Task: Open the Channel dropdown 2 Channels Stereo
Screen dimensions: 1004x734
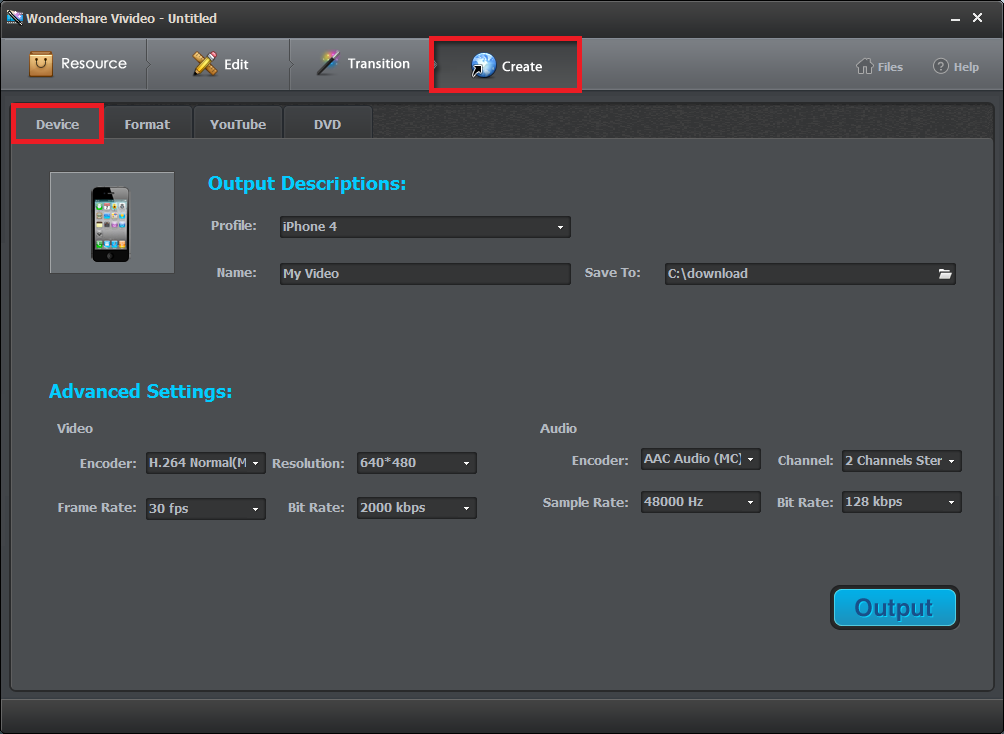Action: pos(902,461)
